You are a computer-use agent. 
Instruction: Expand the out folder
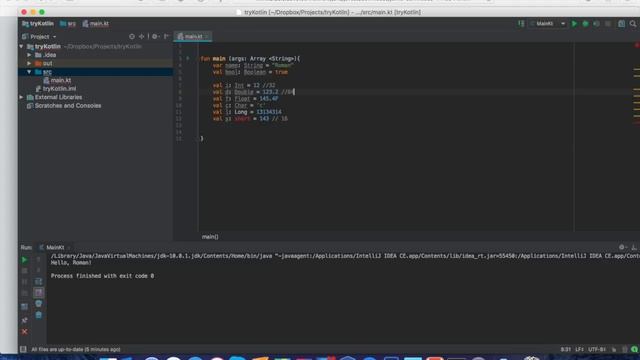(29, 63)
